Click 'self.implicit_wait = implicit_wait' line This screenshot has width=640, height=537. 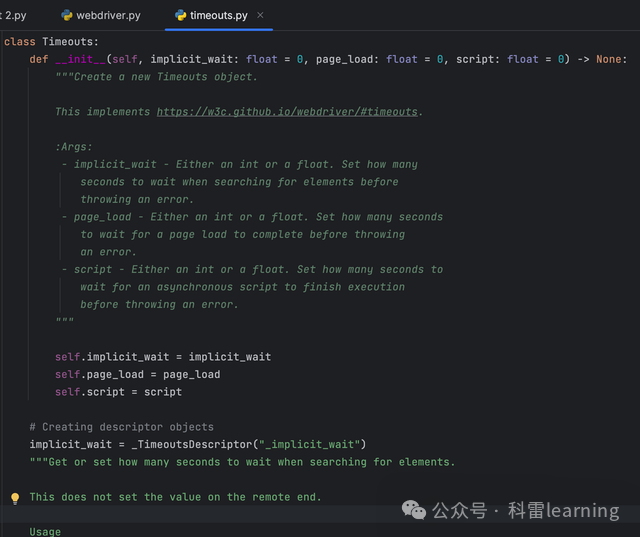pyautogui.click(x=163, y=357)
